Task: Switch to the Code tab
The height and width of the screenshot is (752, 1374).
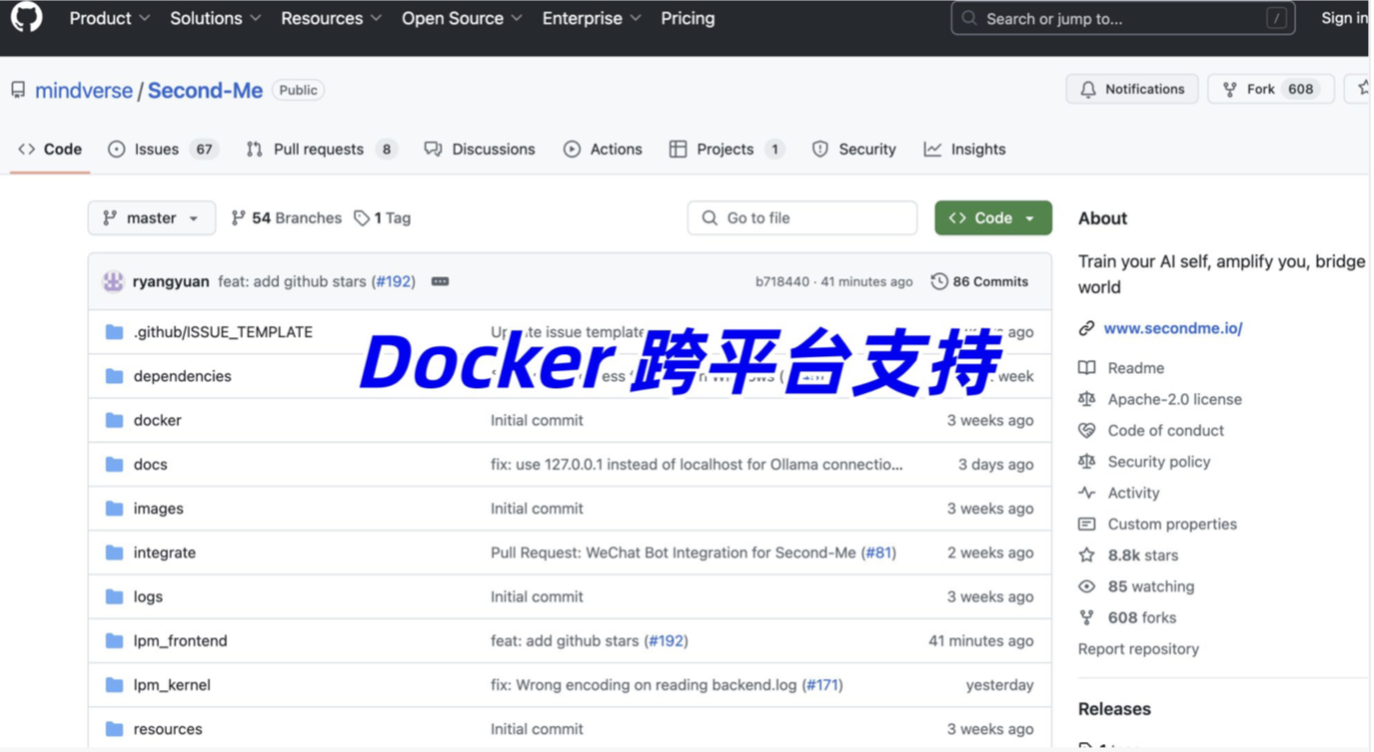Action: coord(50,149)
